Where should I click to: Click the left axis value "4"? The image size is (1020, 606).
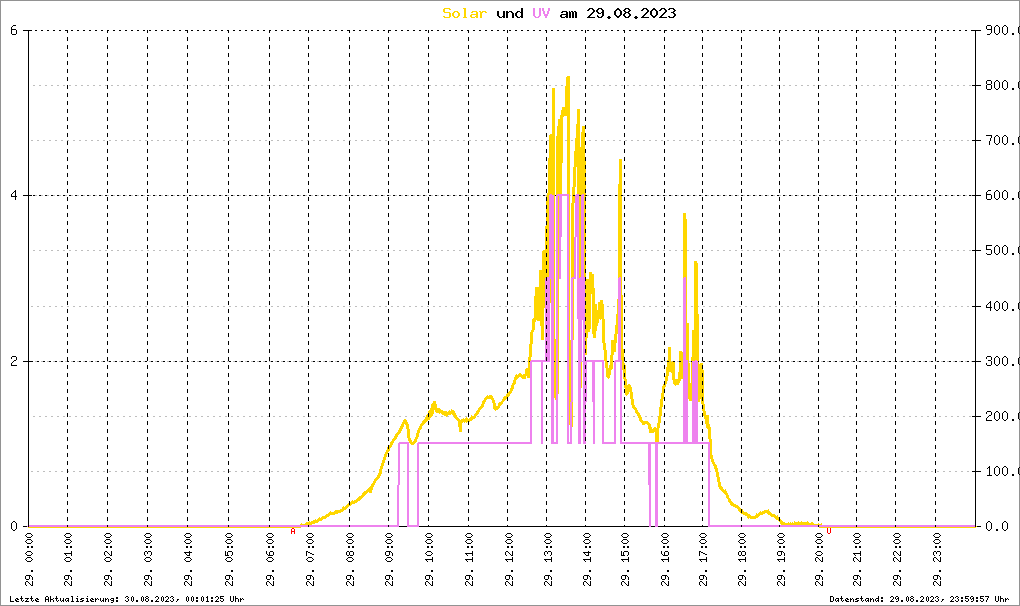[14, 196]
